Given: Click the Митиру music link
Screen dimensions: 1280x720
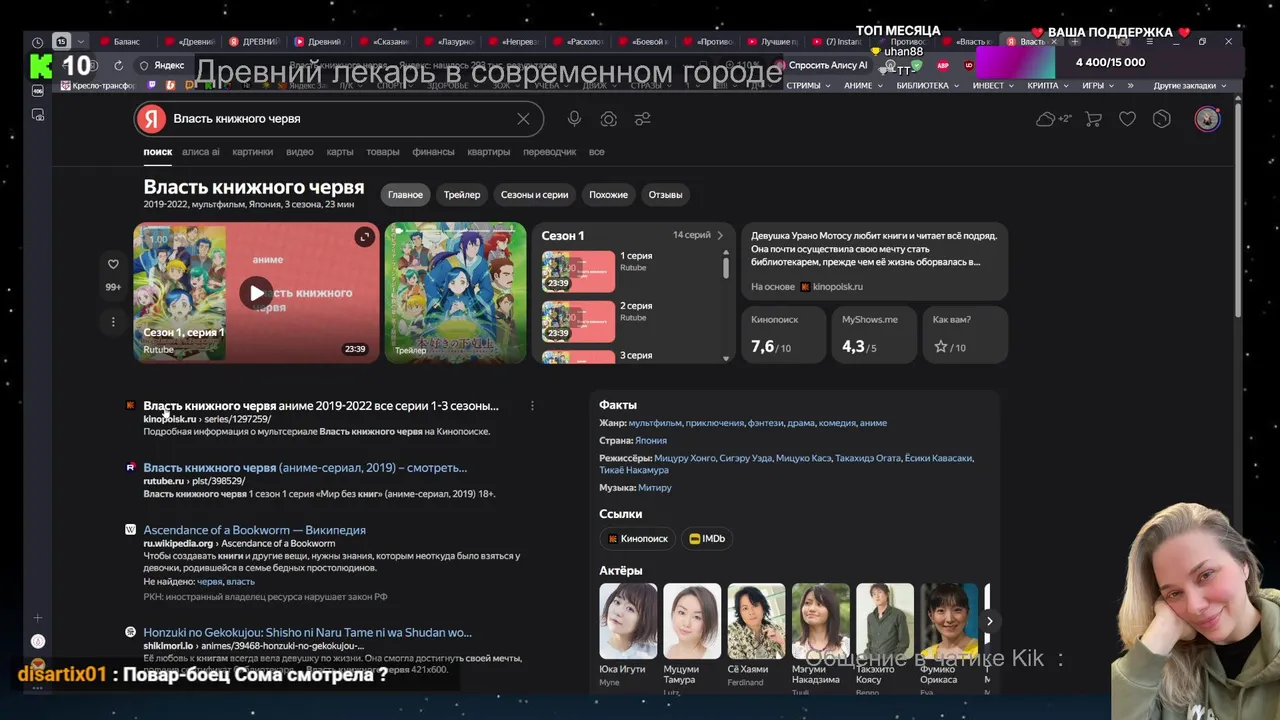Looking at the screenshot, I should pyautogui.click(x=654, y=488).
